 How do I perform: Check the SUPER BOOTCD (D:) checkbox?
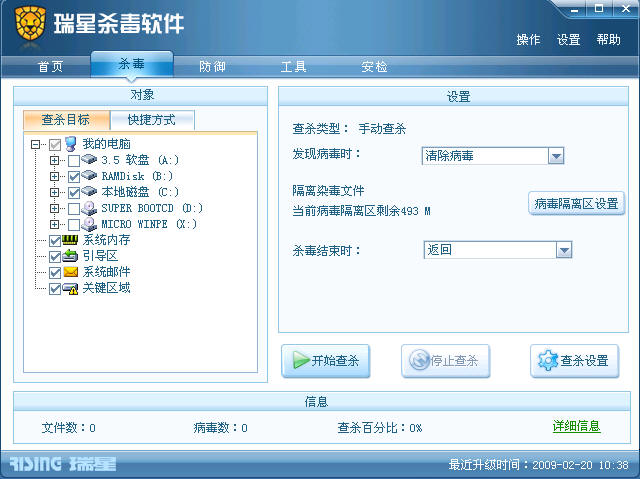pyautogui.click(x=74, y=209)
